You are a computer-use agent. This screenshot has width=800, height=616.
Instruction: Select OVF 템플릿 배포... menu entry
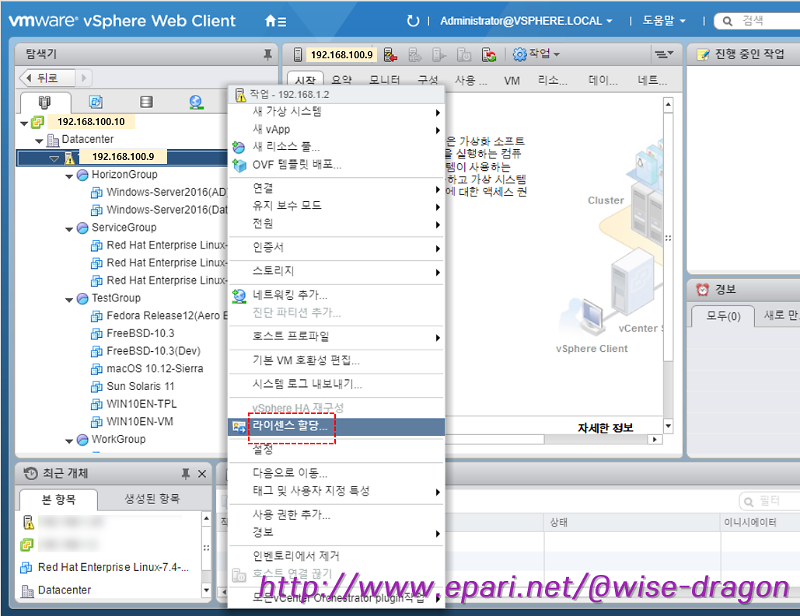[x=337, y=165]
